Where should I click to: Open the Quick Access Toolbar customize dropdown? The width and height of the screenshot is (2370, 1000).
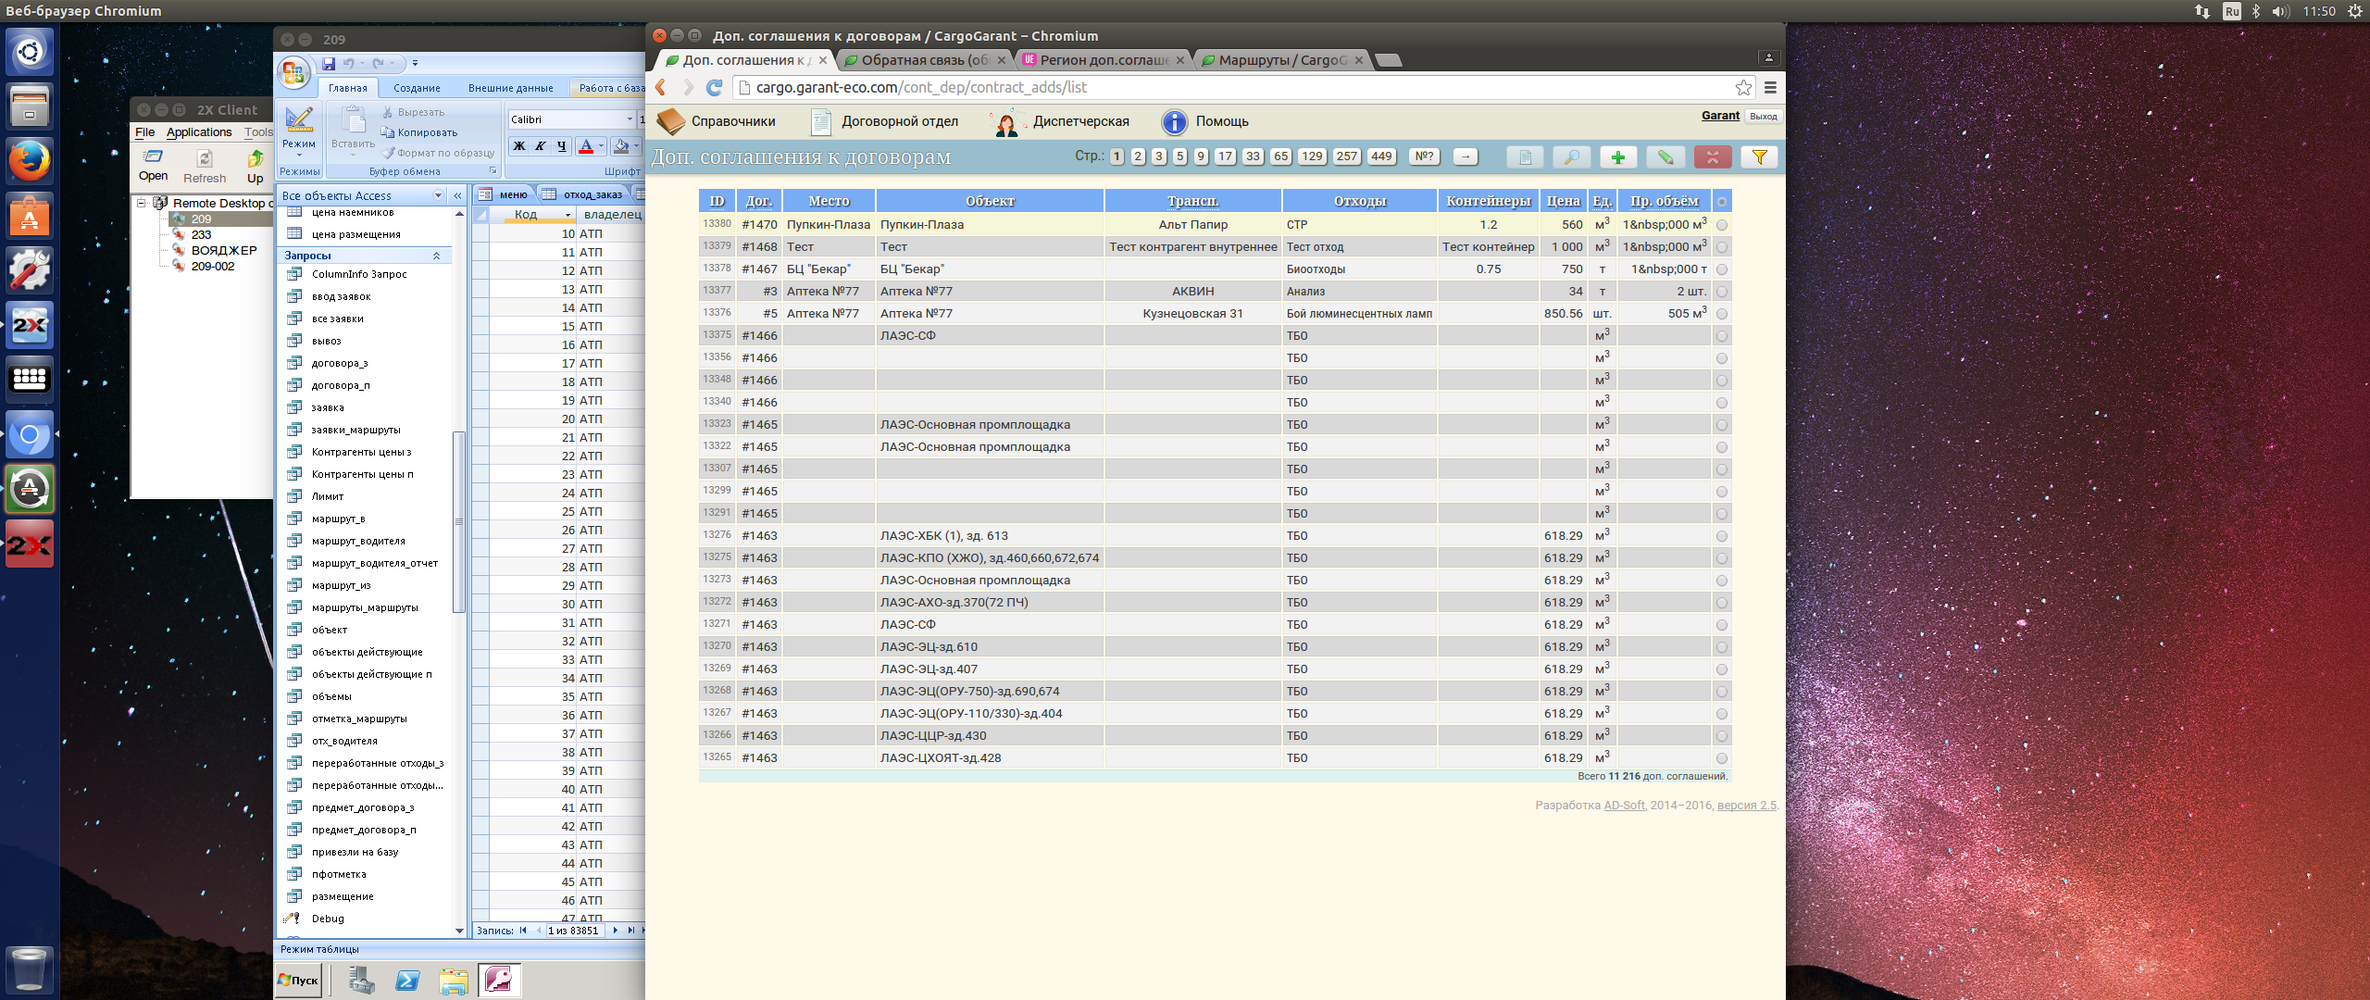click(415, 64)
